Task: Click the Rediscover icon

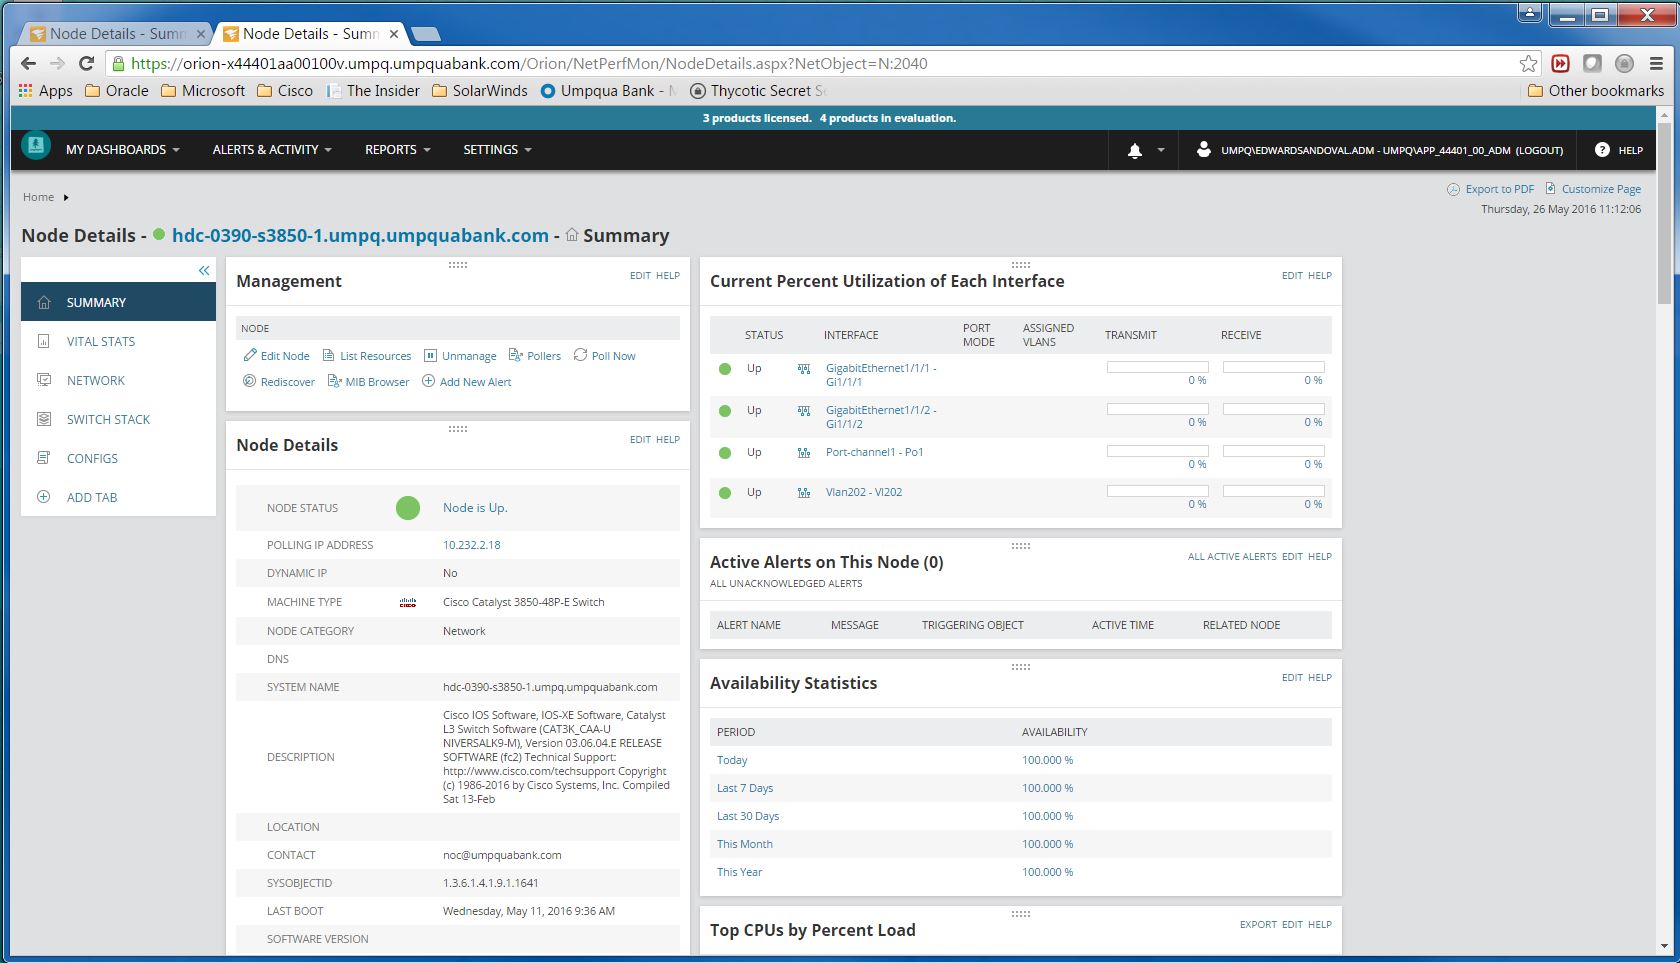Action: pos(250,381)
